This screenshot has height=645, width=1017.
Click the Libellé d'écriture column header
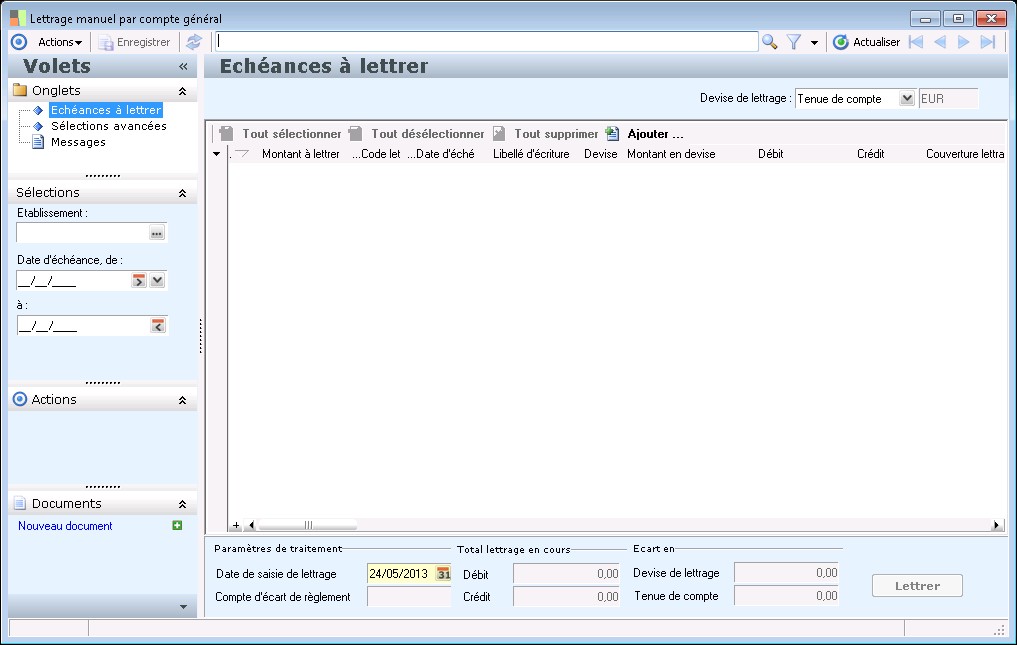[531, 154]
